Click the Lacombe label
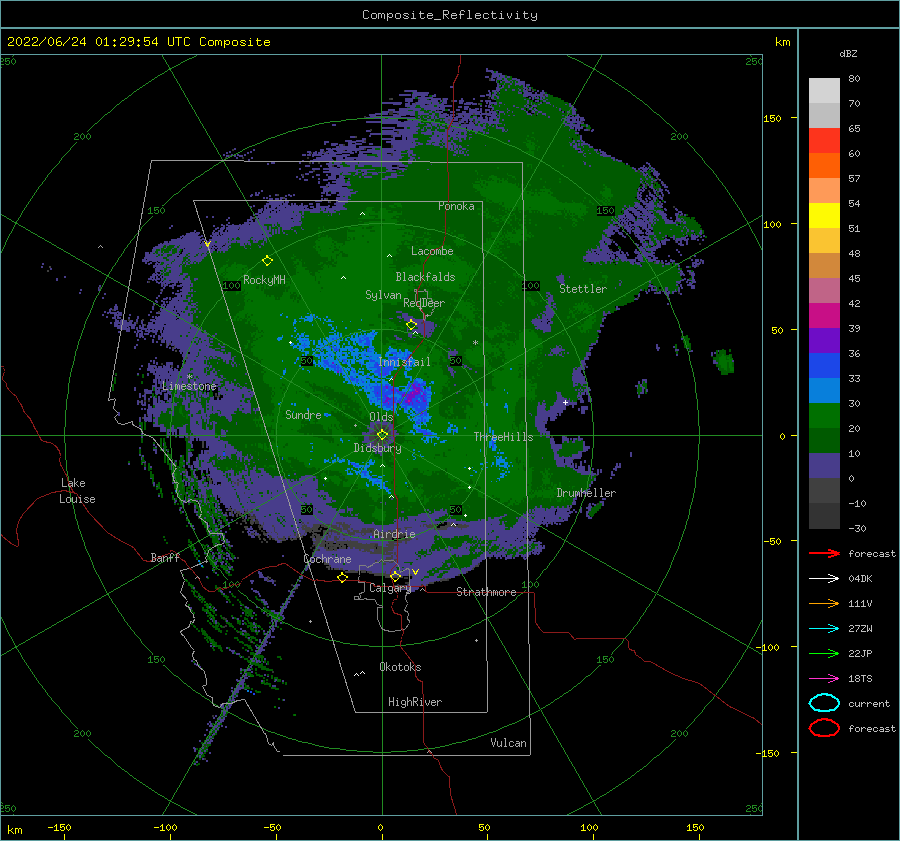900x841 pixels. 432,251
